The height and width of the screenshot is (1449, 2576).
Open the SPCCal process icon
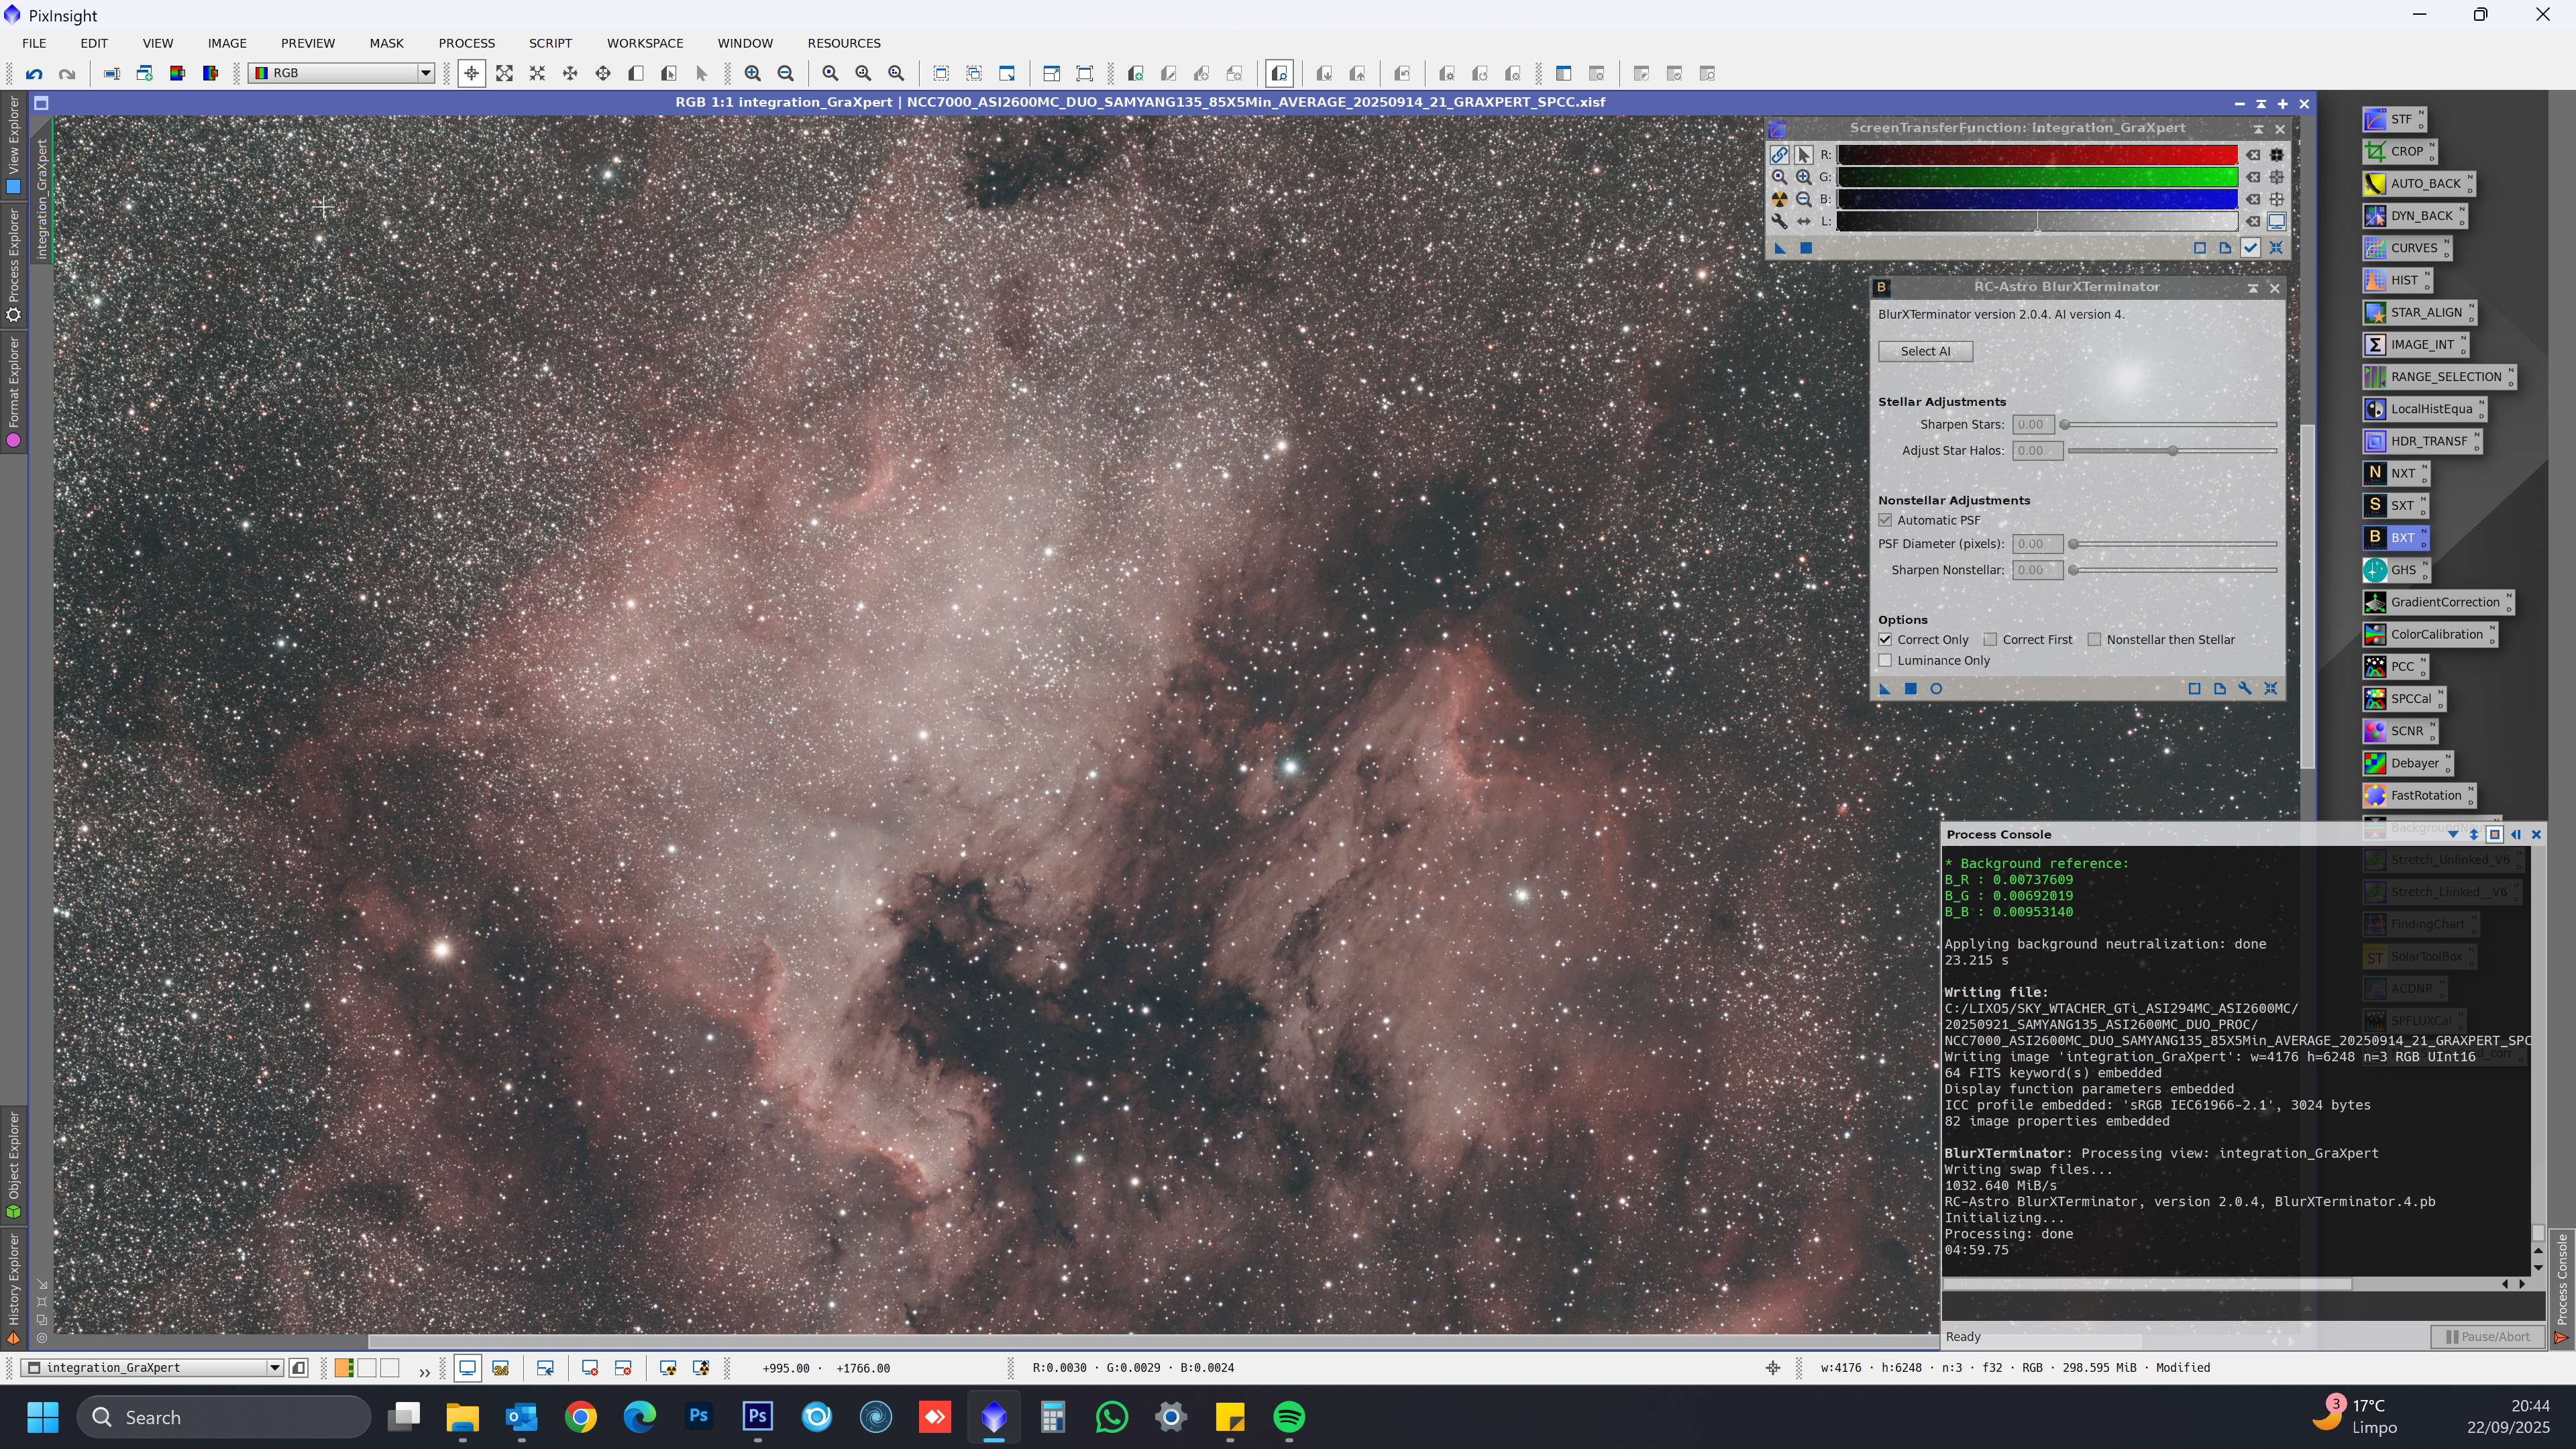click(2402, 698)
